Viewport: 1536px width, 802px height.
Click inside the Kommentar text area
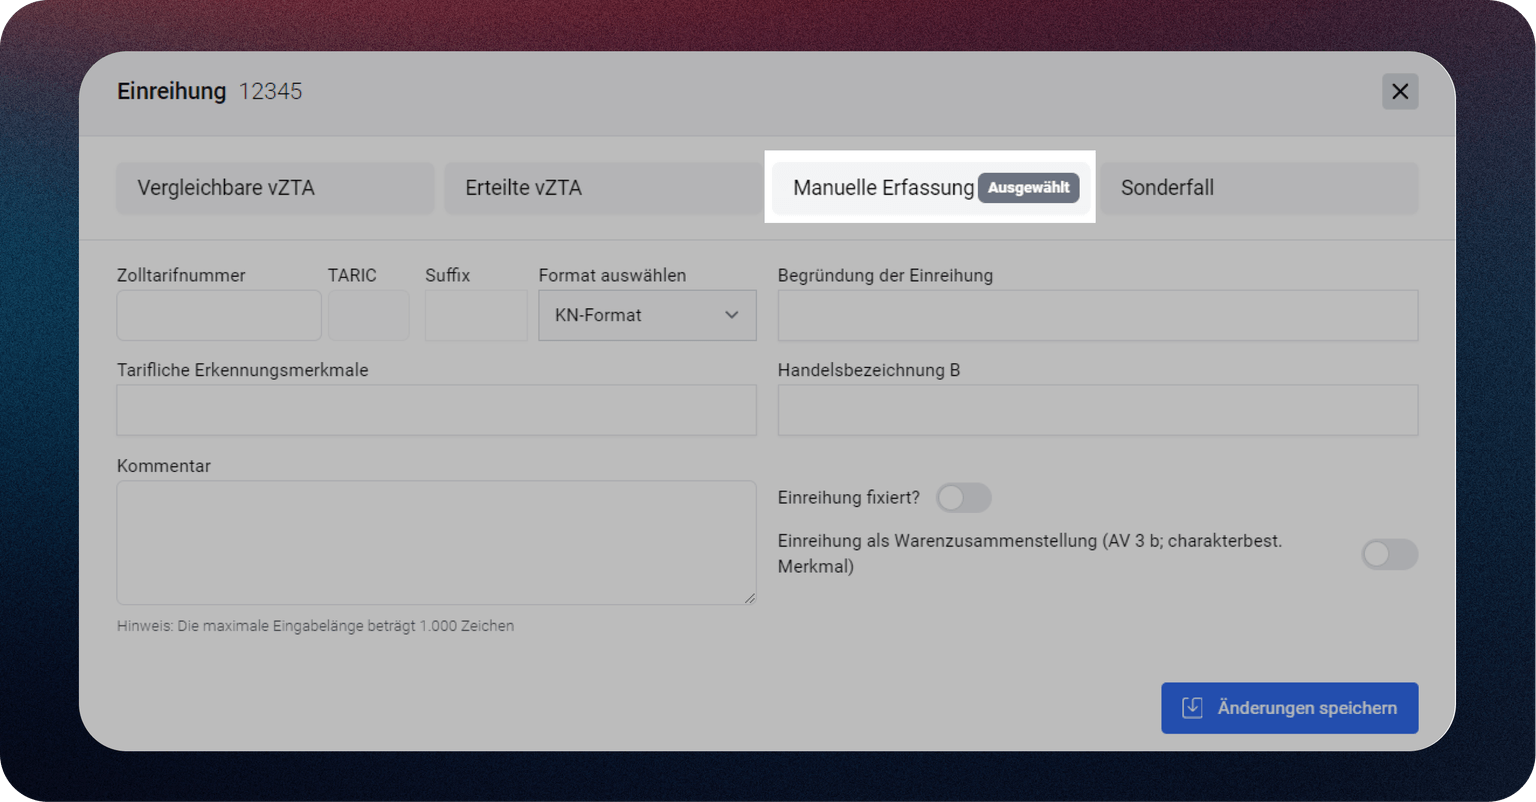[x=436, y=542]
